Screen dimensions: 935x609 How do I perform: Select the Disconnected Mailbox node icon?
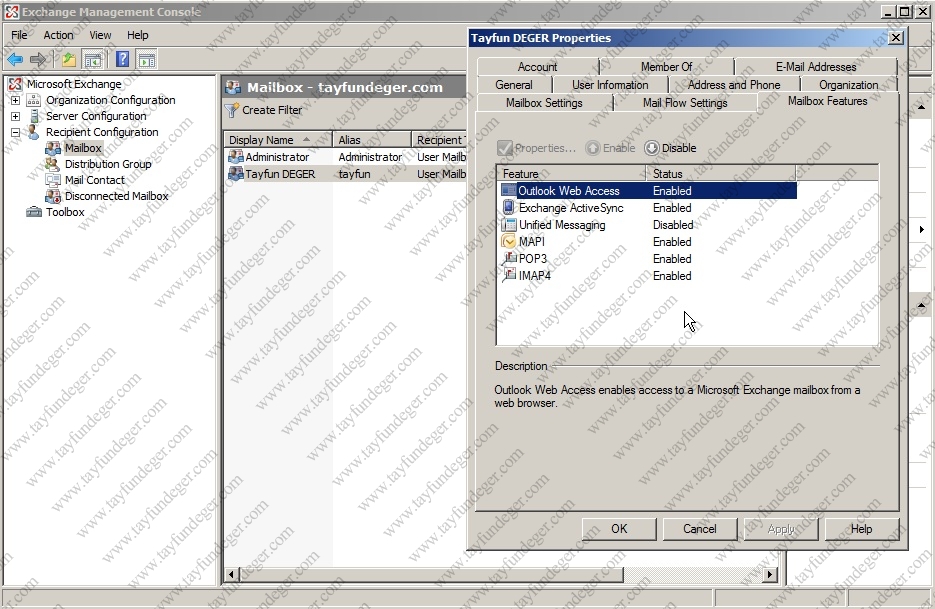54,196
